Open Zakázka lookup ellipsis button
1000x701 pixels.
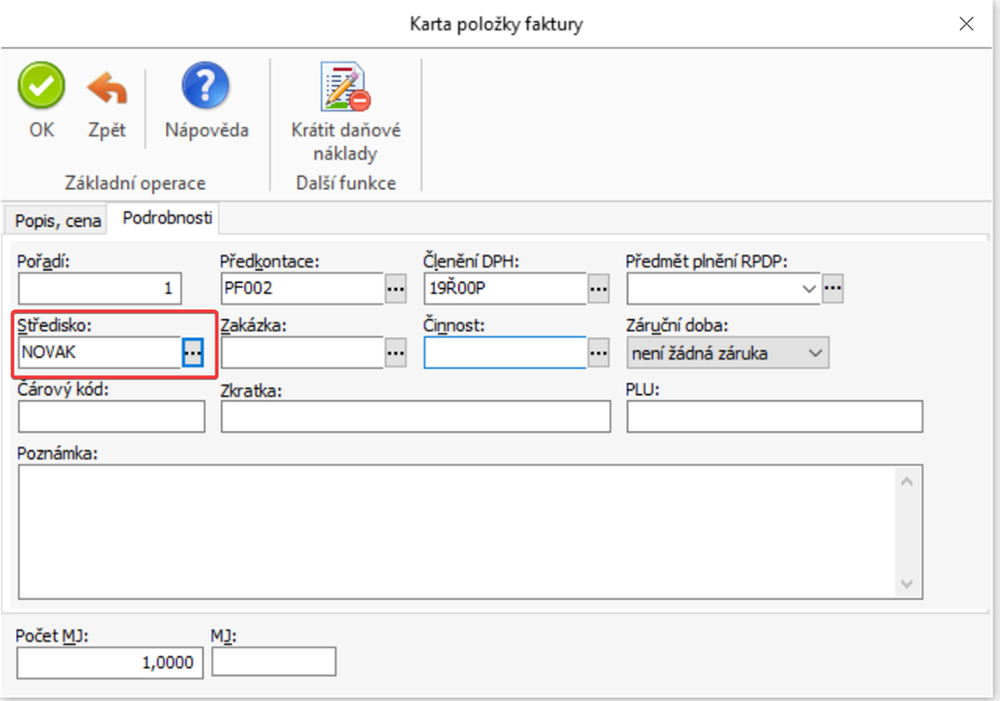[x=396, y=352]
